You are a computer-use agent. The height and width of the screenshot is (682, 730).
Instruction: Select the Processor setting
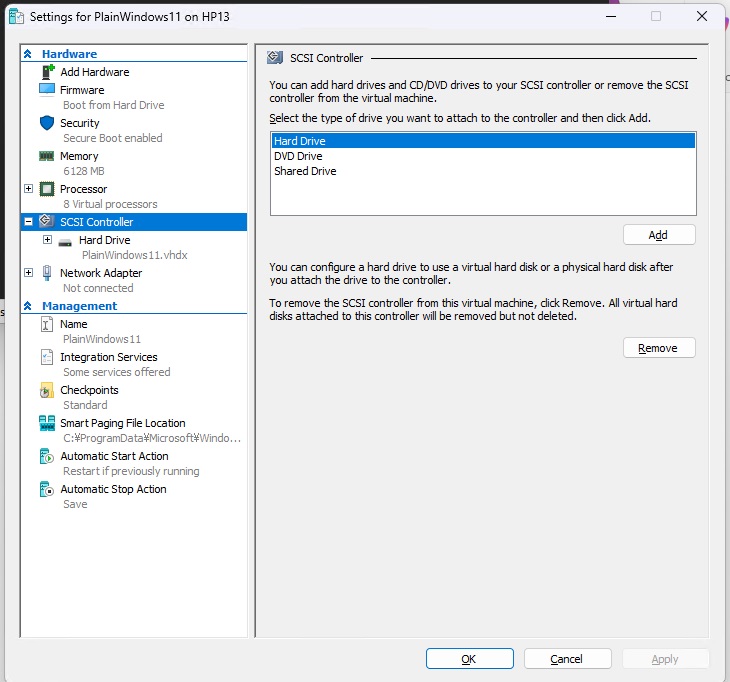coord(83,189)
